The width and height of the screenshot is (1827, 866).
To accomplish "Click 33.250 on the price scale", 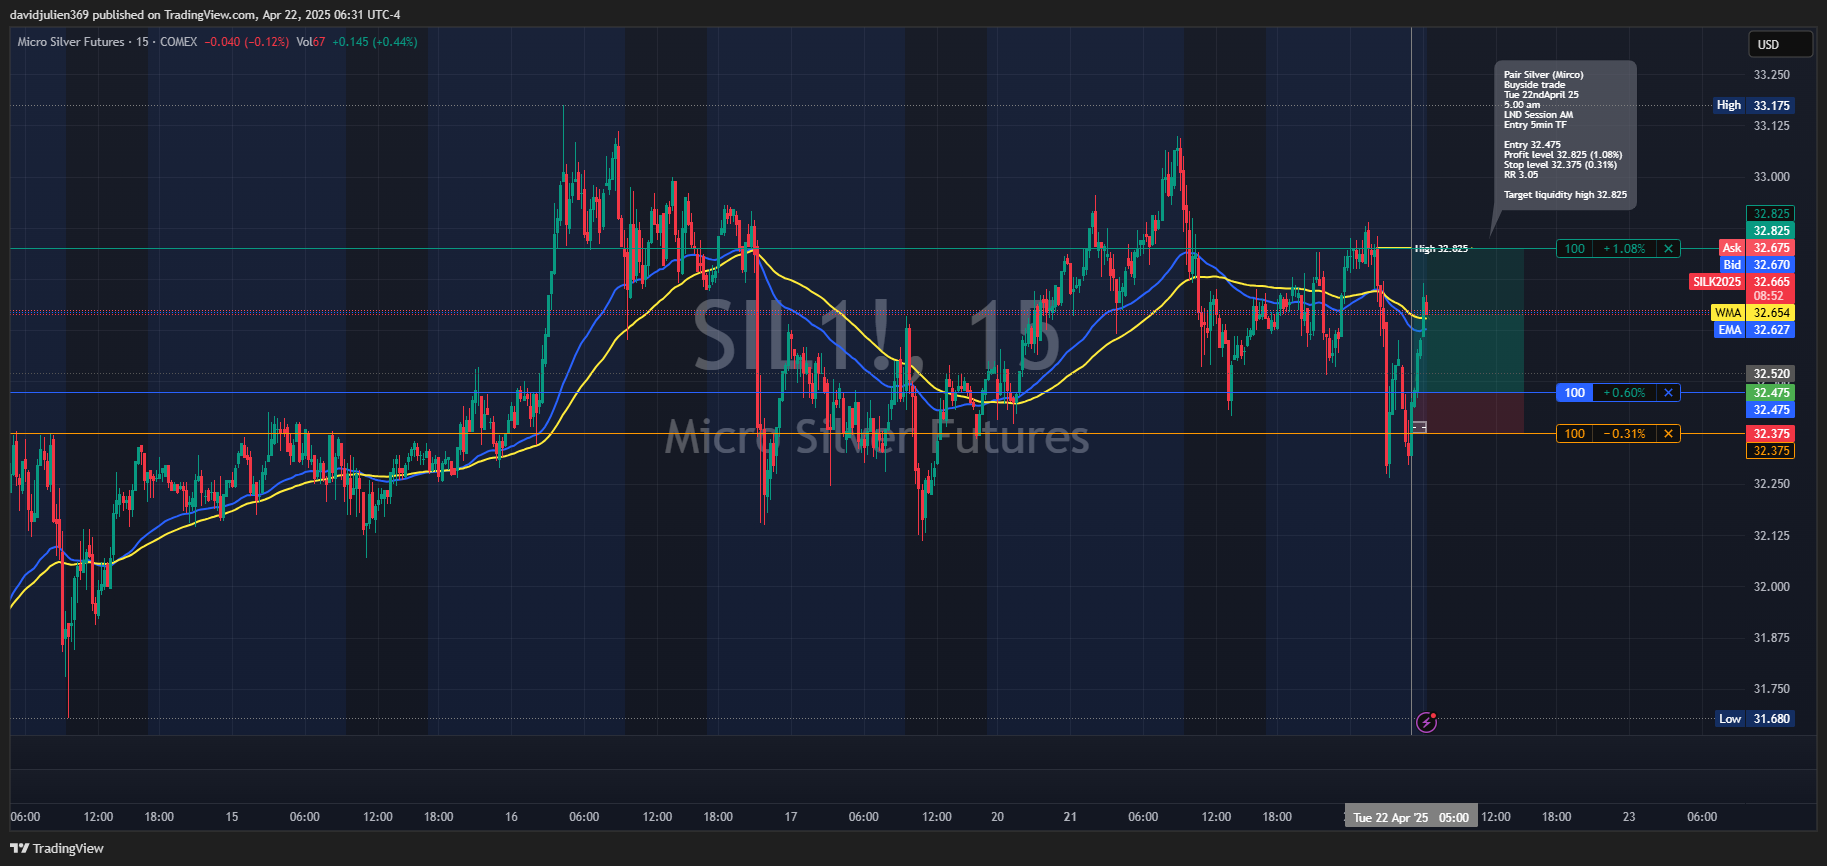I will [1771, 75].
